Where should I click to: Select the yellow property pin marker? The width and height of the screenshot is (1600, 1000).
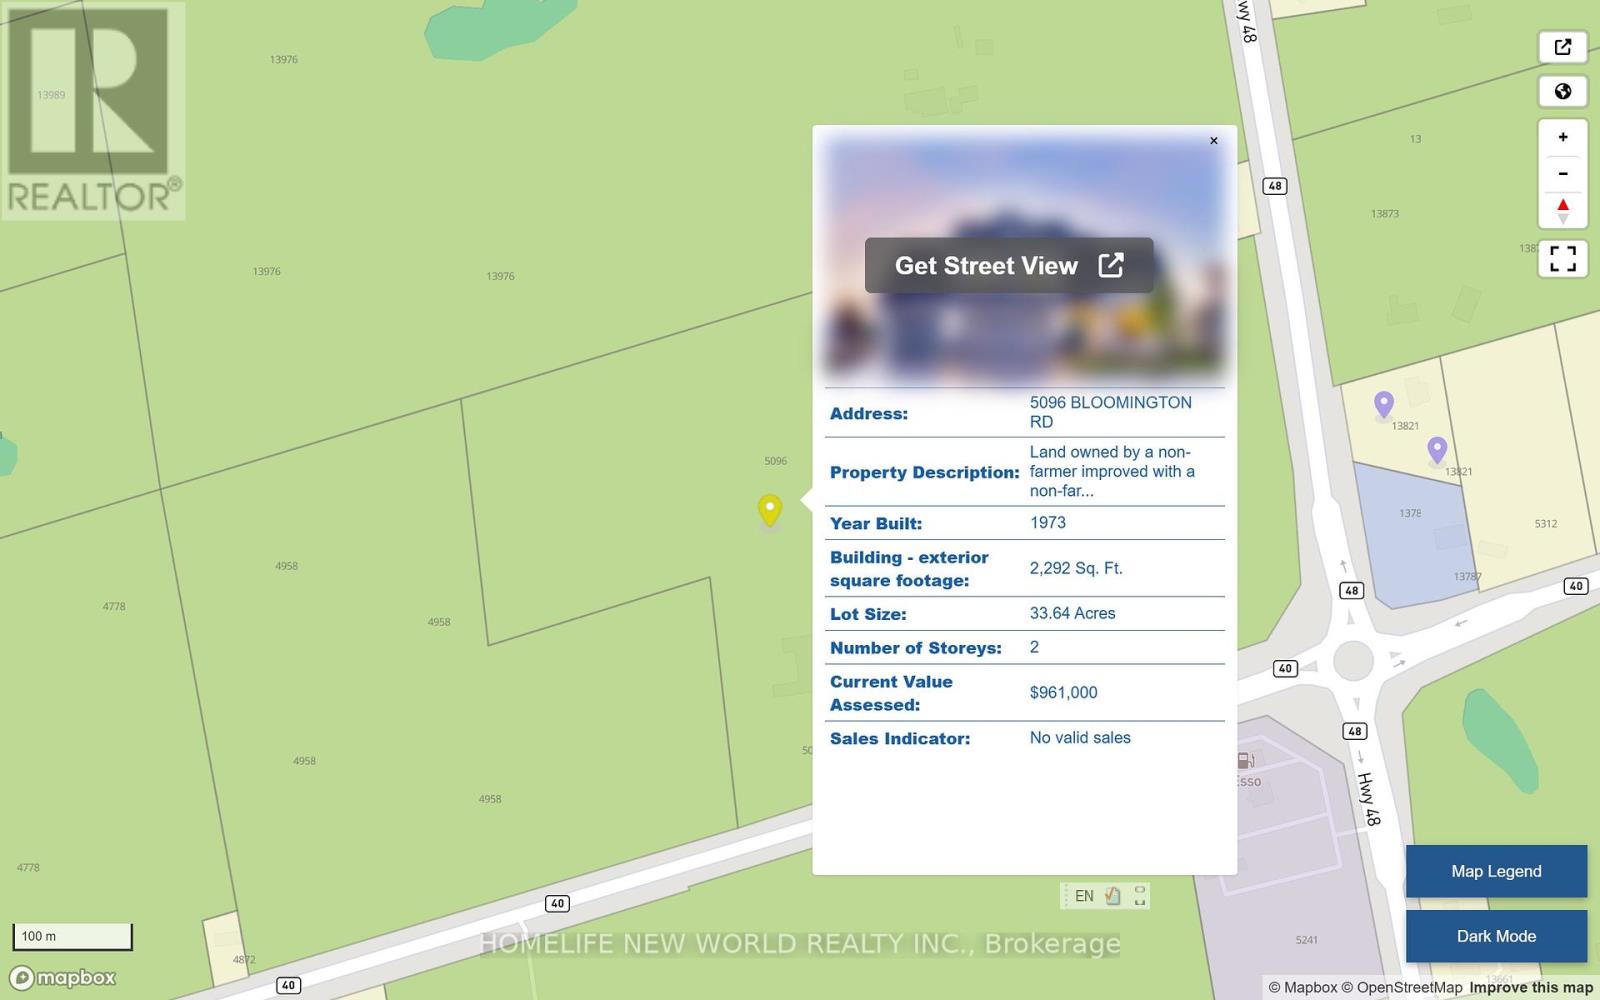coord(769,509)
